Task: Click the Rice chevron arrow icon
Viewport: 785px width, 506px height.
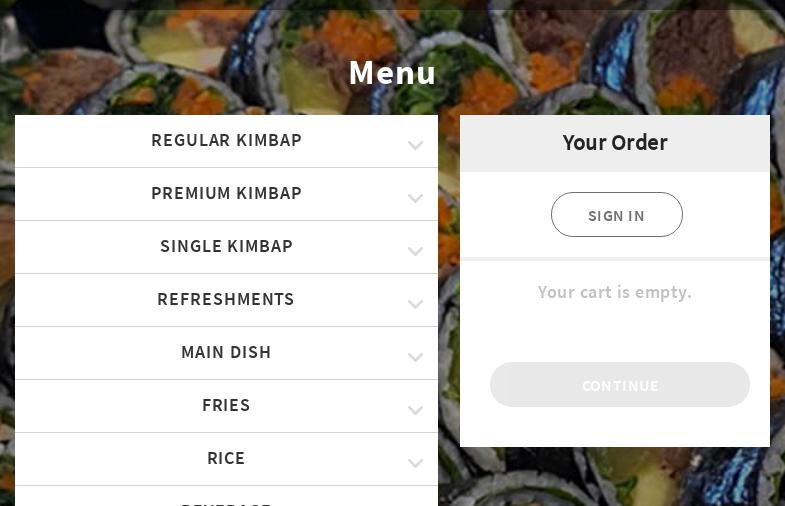Action: tap(416, 463)
